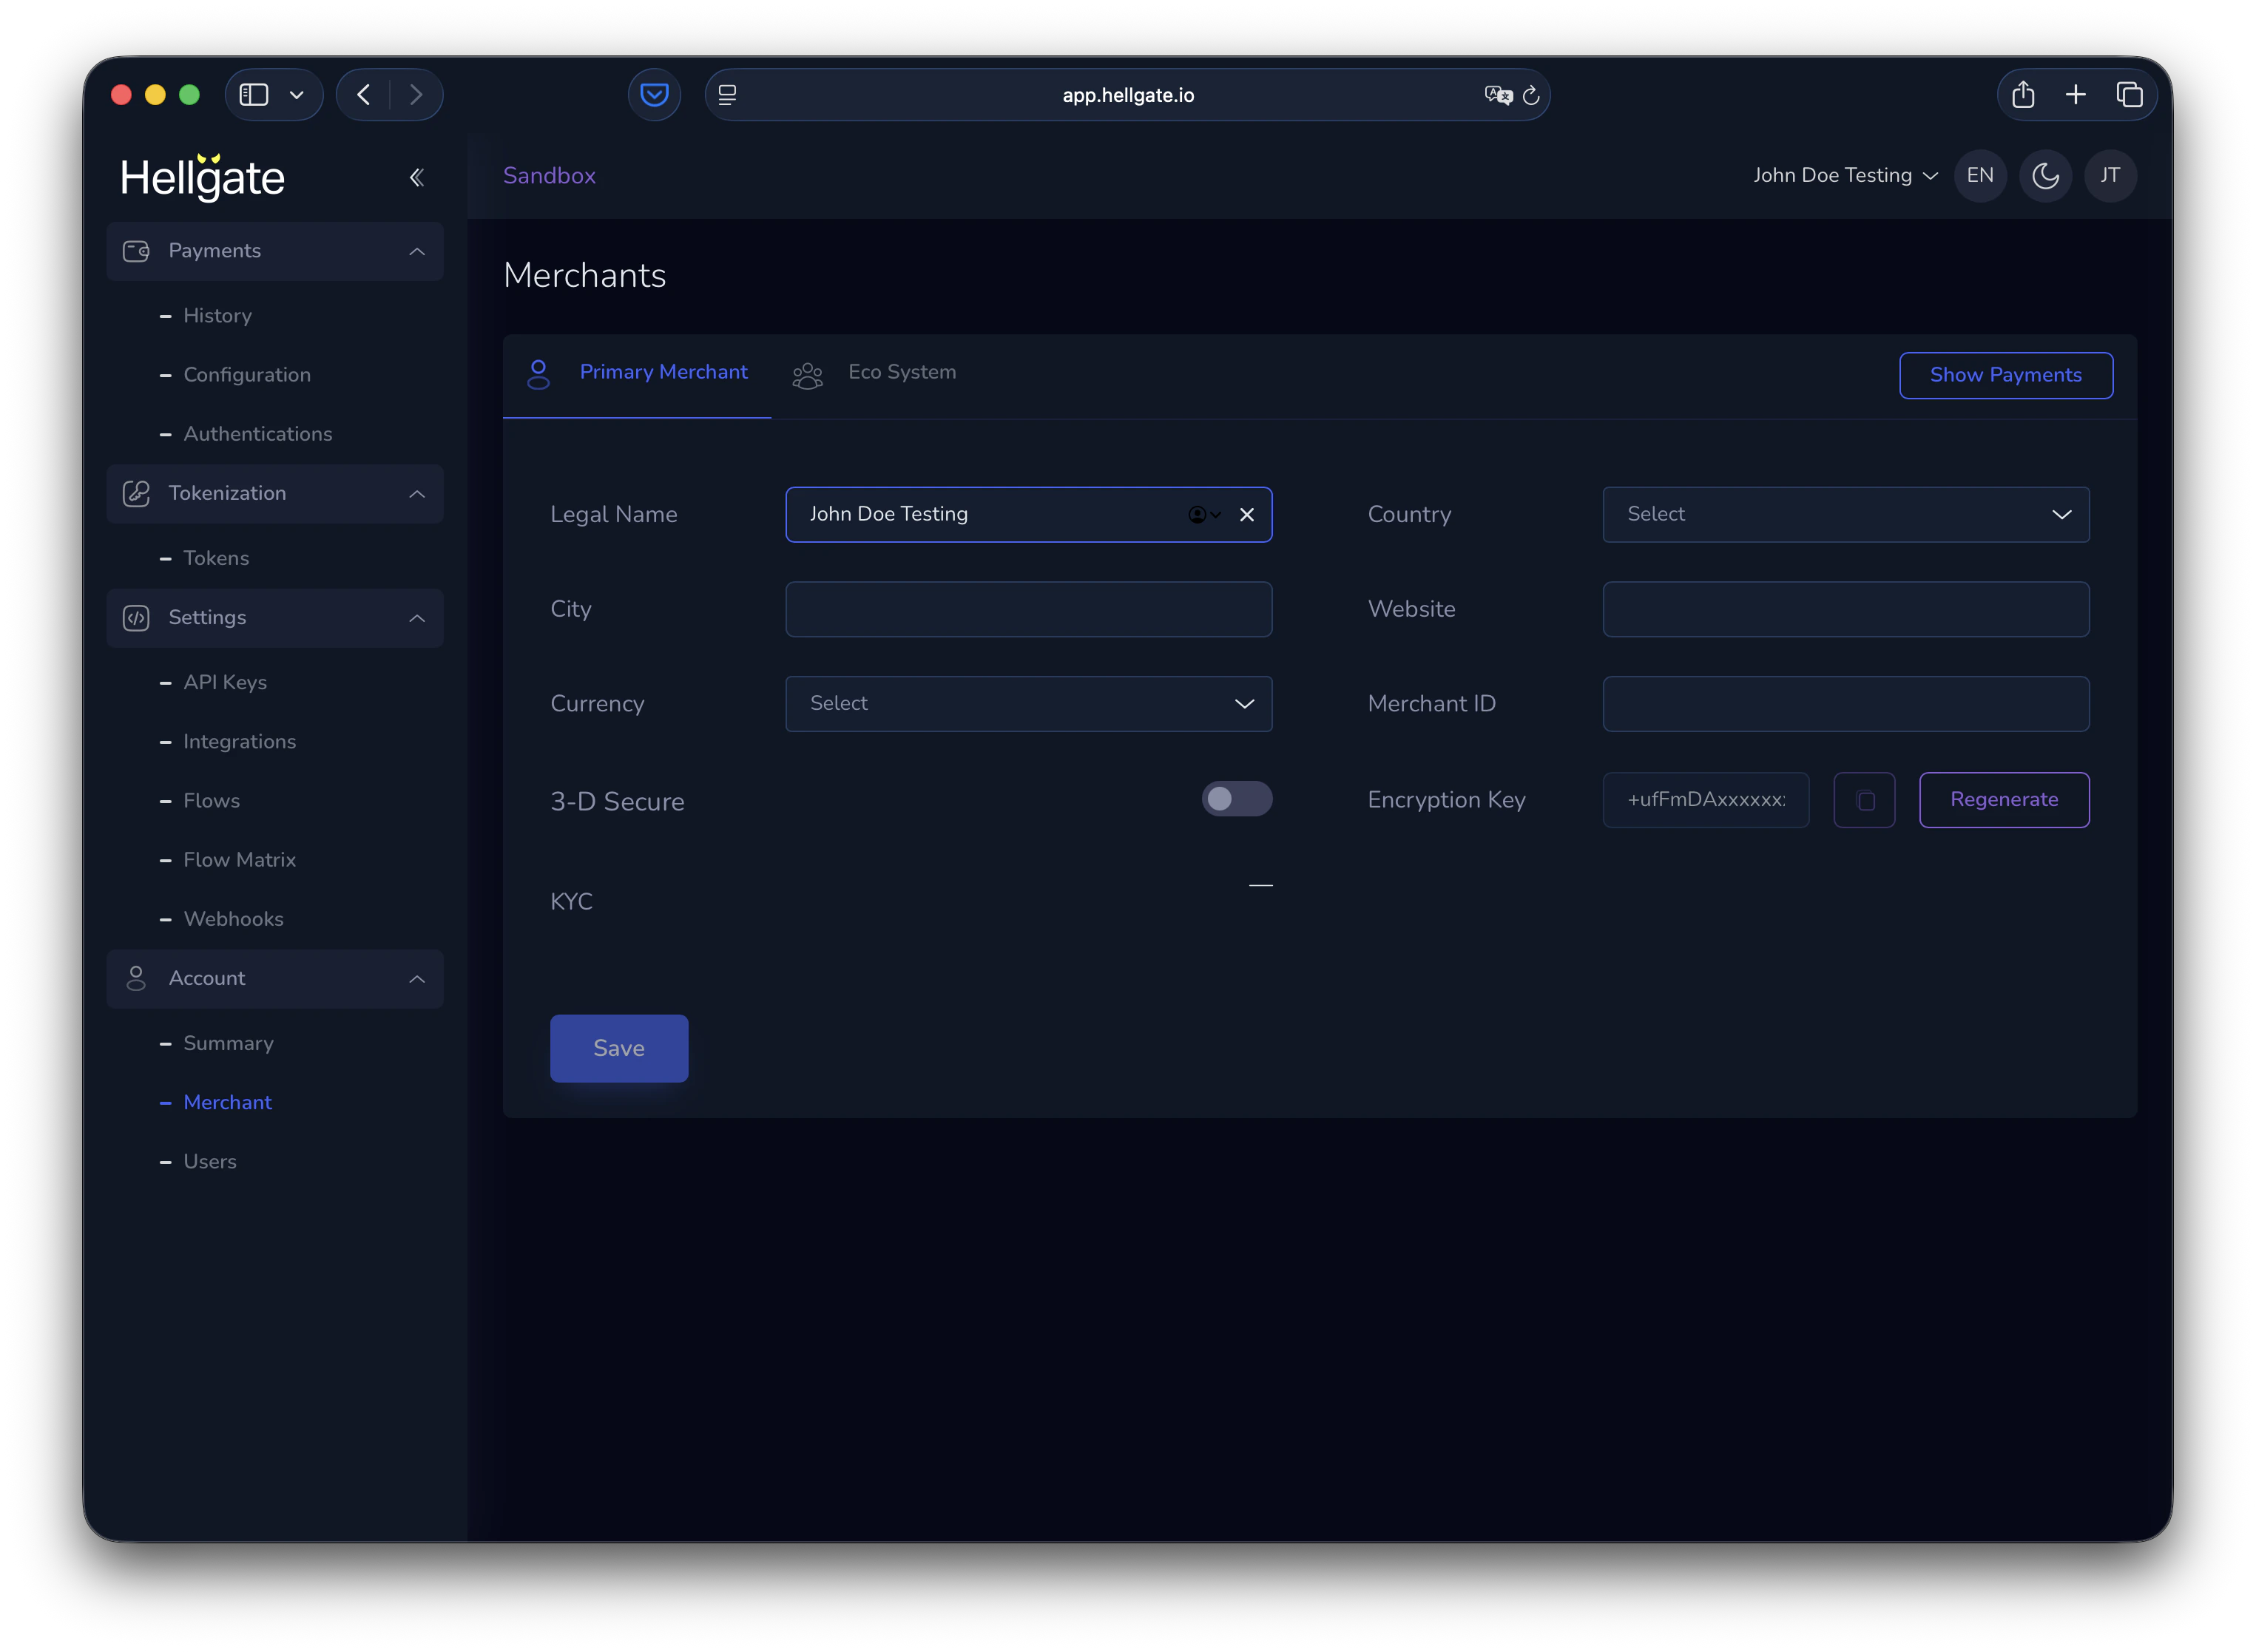Image resolution: width=2256 pixels, height=1652 pixels.
Task: Toggle dark mode with moon icon
Action: pos(2045,176)
